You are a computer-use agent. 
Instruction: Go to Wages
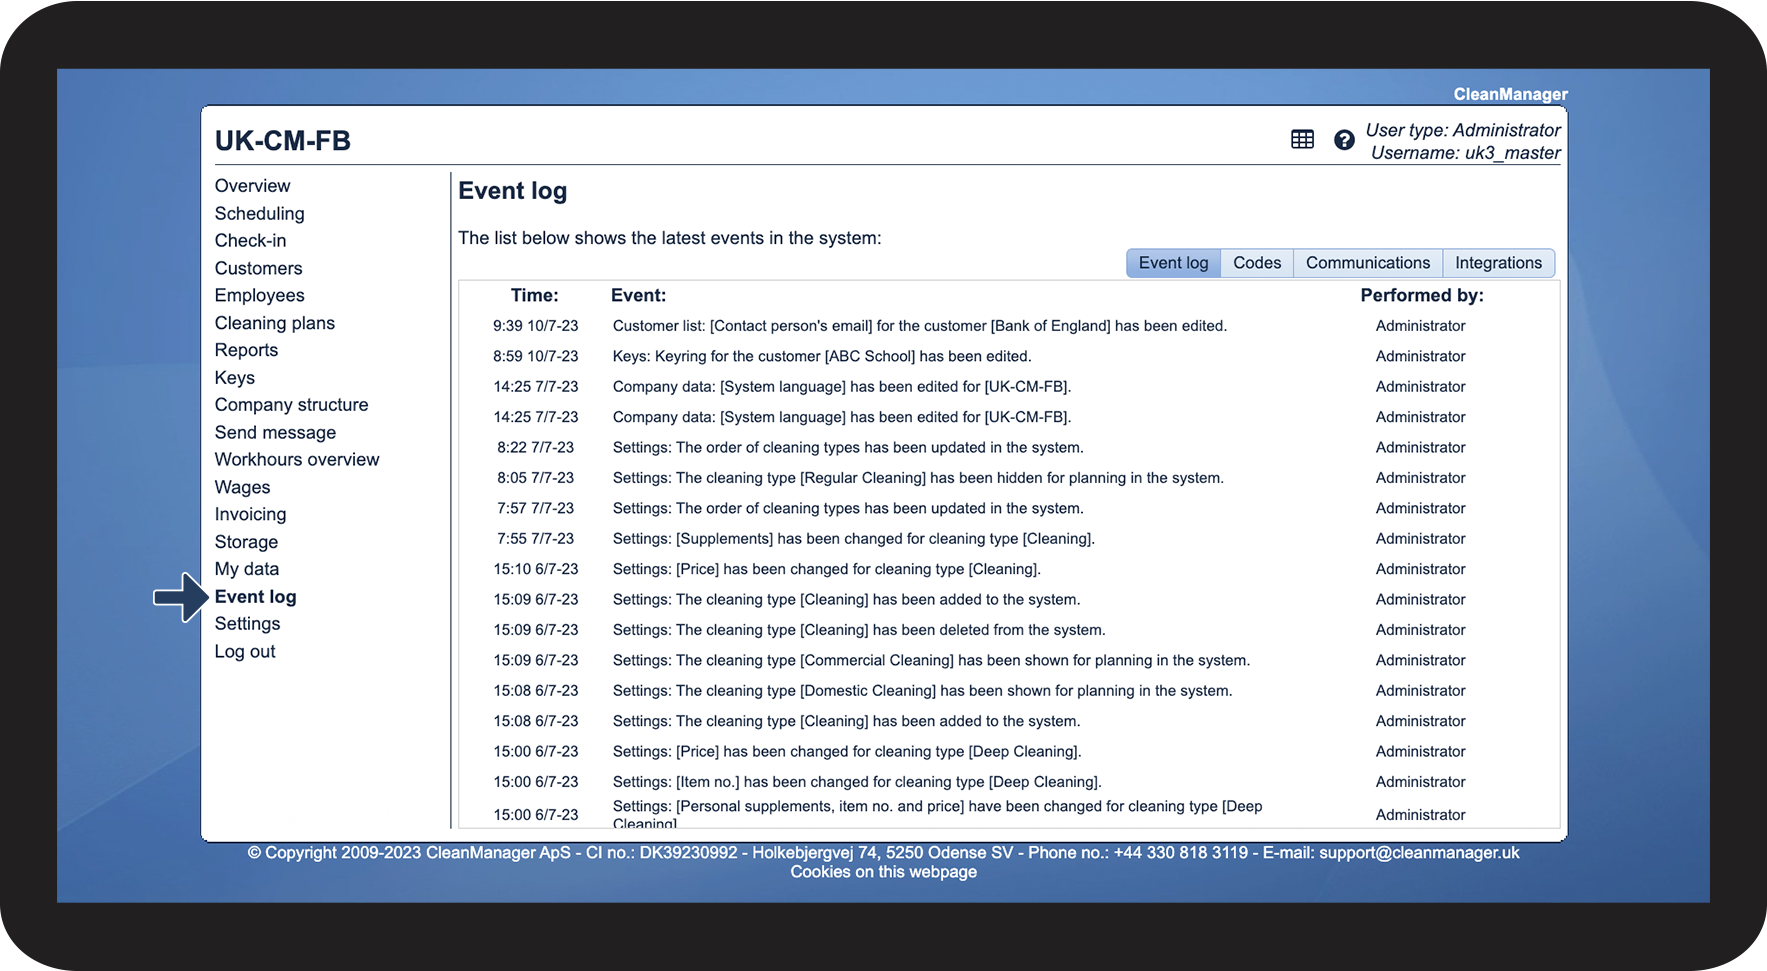[242, 487]
